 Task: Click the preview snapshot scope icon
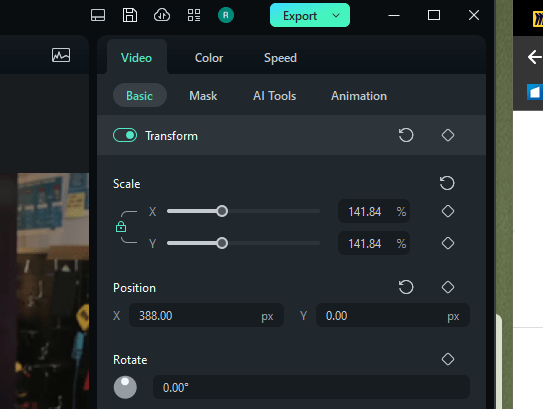[x=61, y=55]
